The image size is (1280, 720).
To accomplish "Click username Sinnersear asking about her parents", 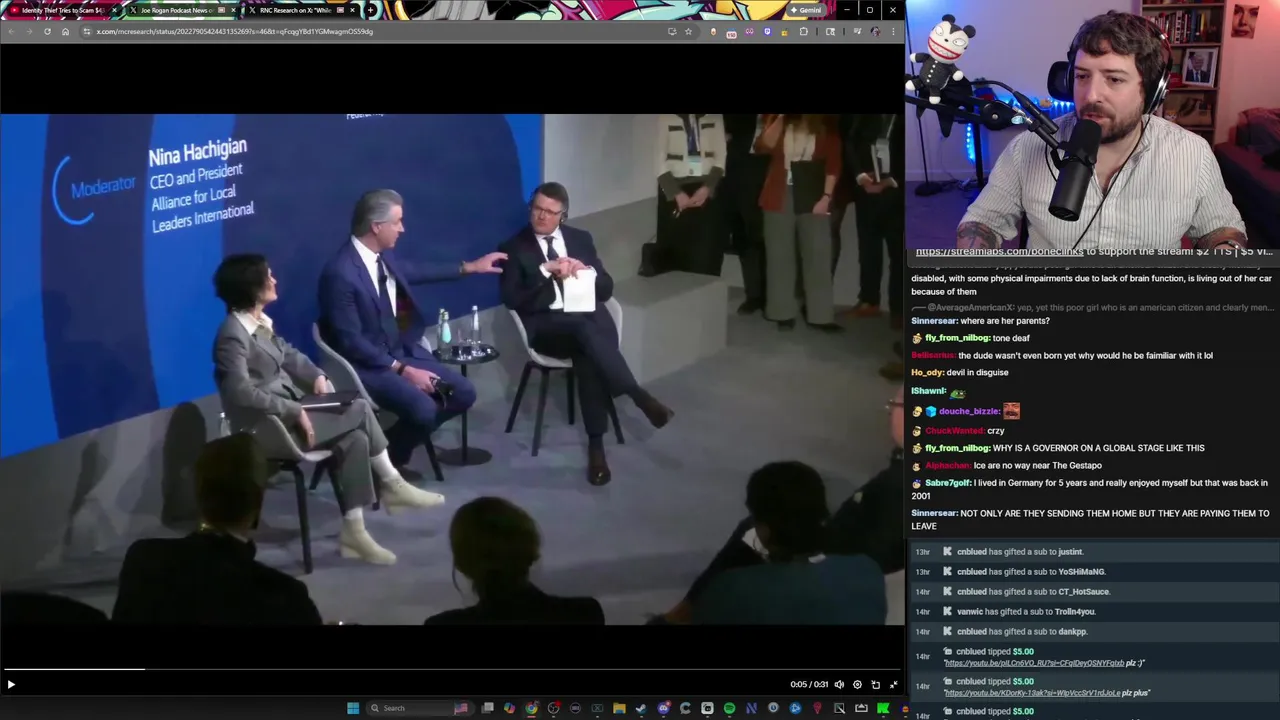I will [934, 321].
